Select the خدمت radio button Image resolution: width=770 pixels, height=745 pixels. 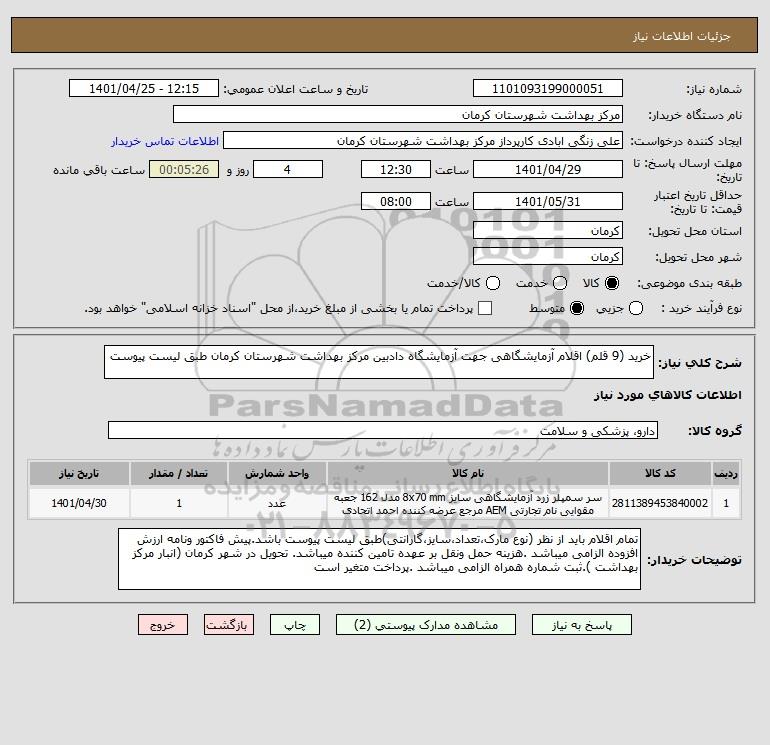[x=560, y=283]
